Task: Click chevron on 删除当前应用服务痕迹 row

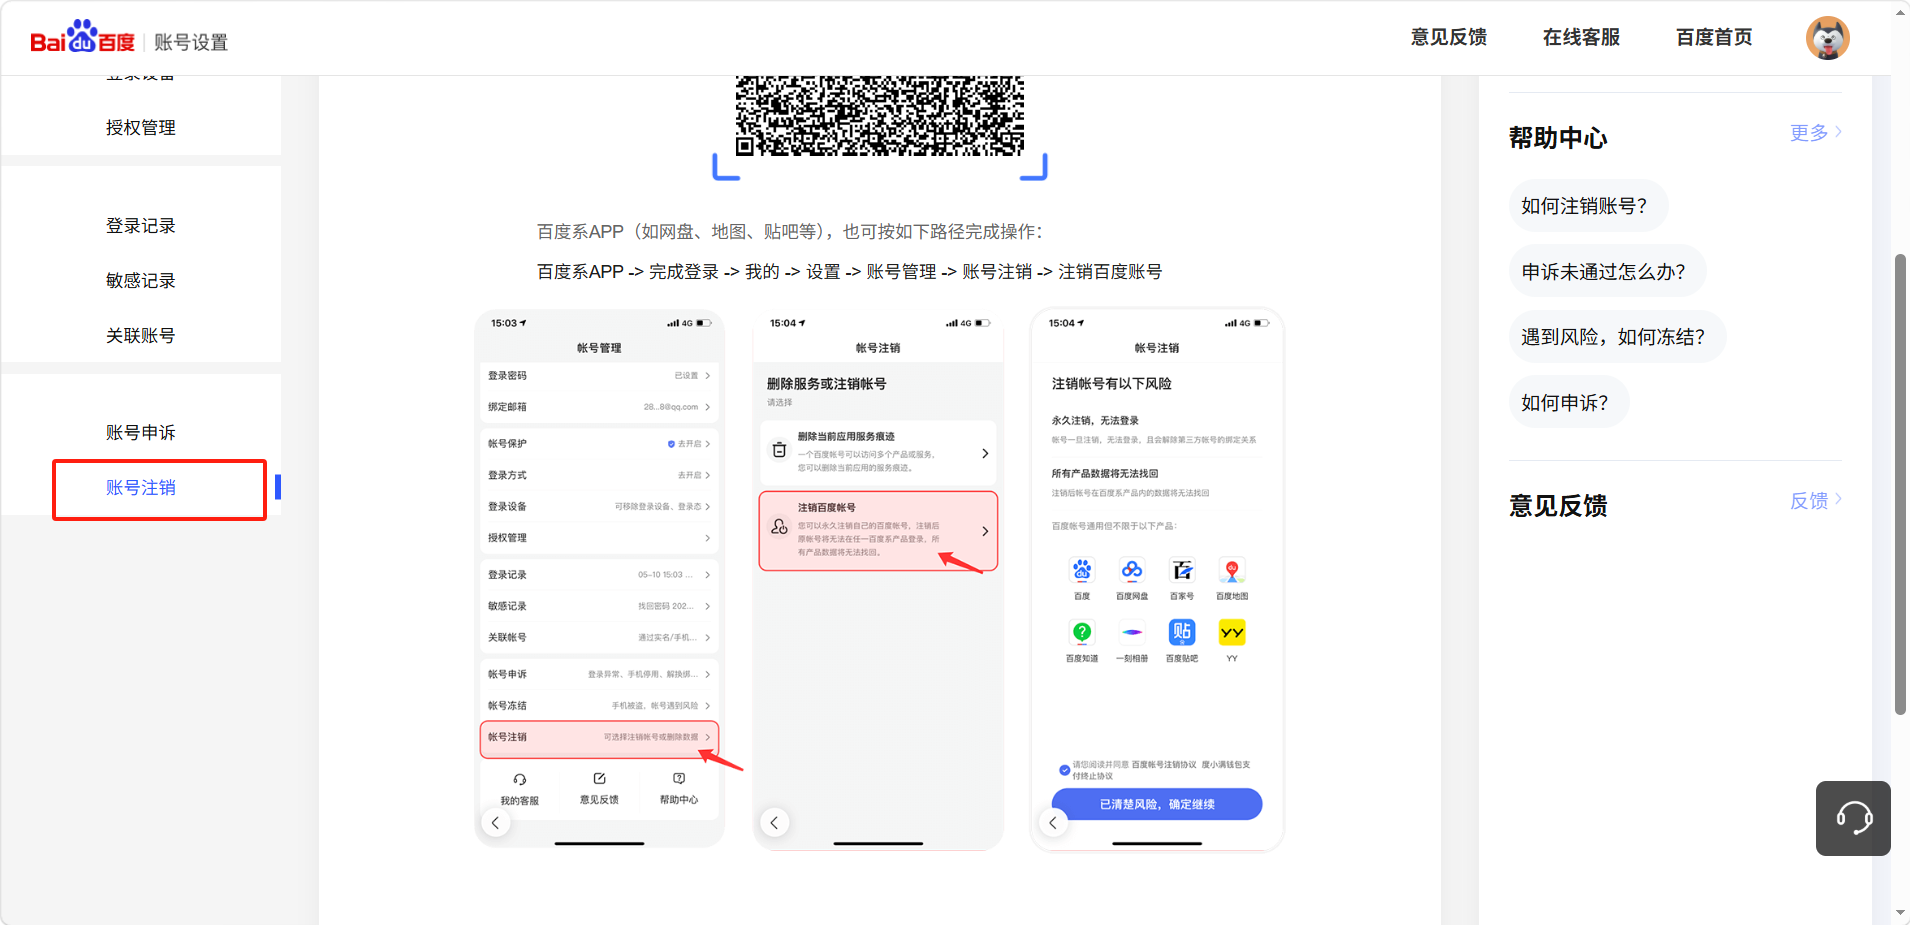Action: (x=985, y=453)
